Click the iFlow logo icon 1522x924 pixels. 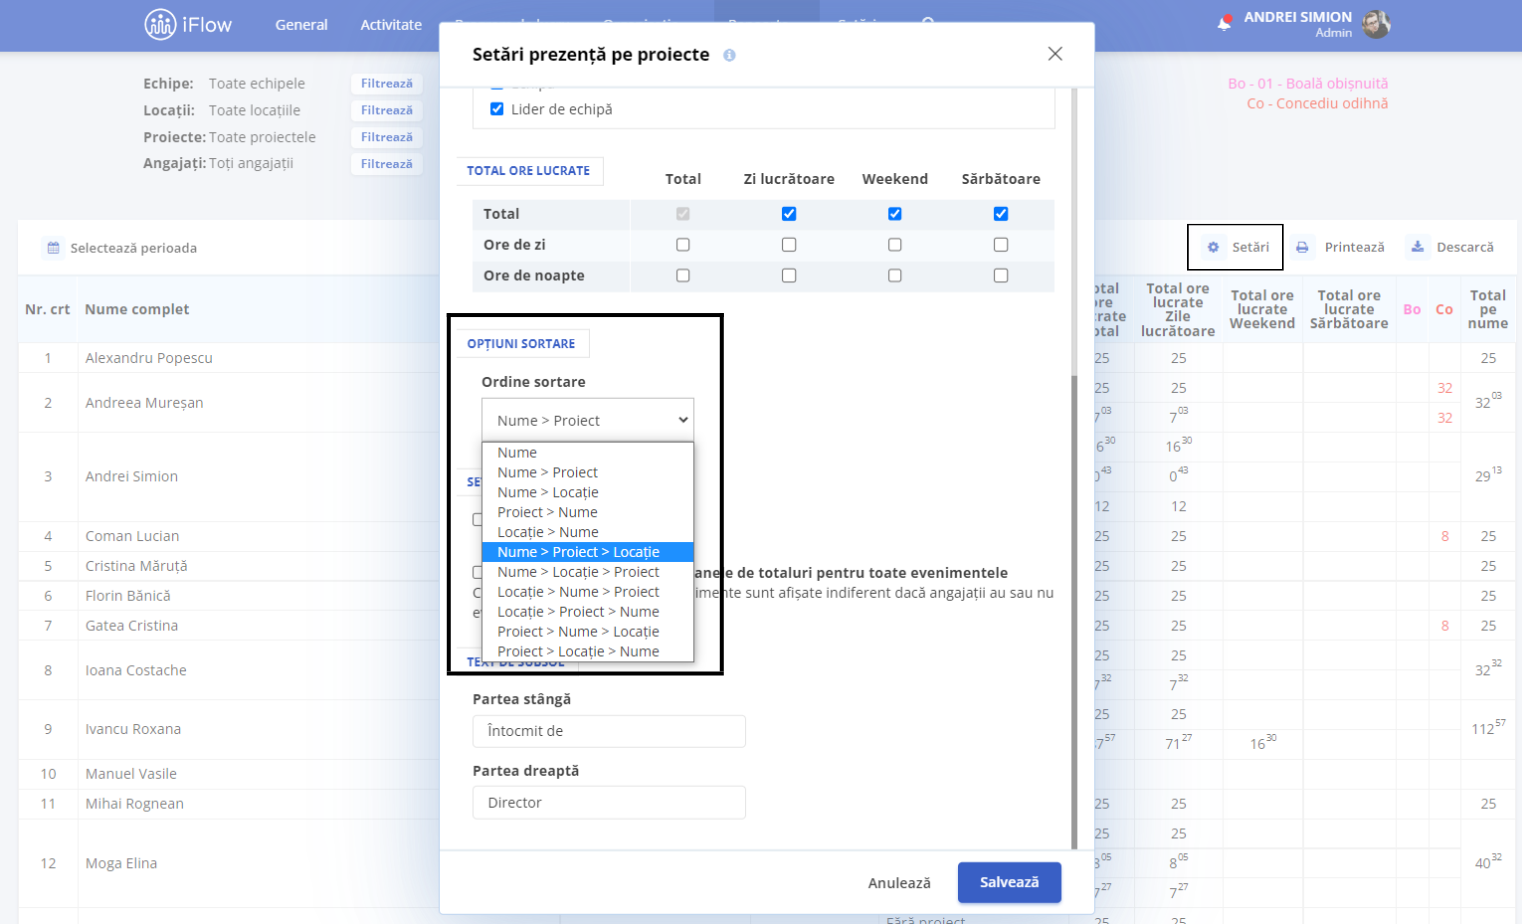click(160, 24)
